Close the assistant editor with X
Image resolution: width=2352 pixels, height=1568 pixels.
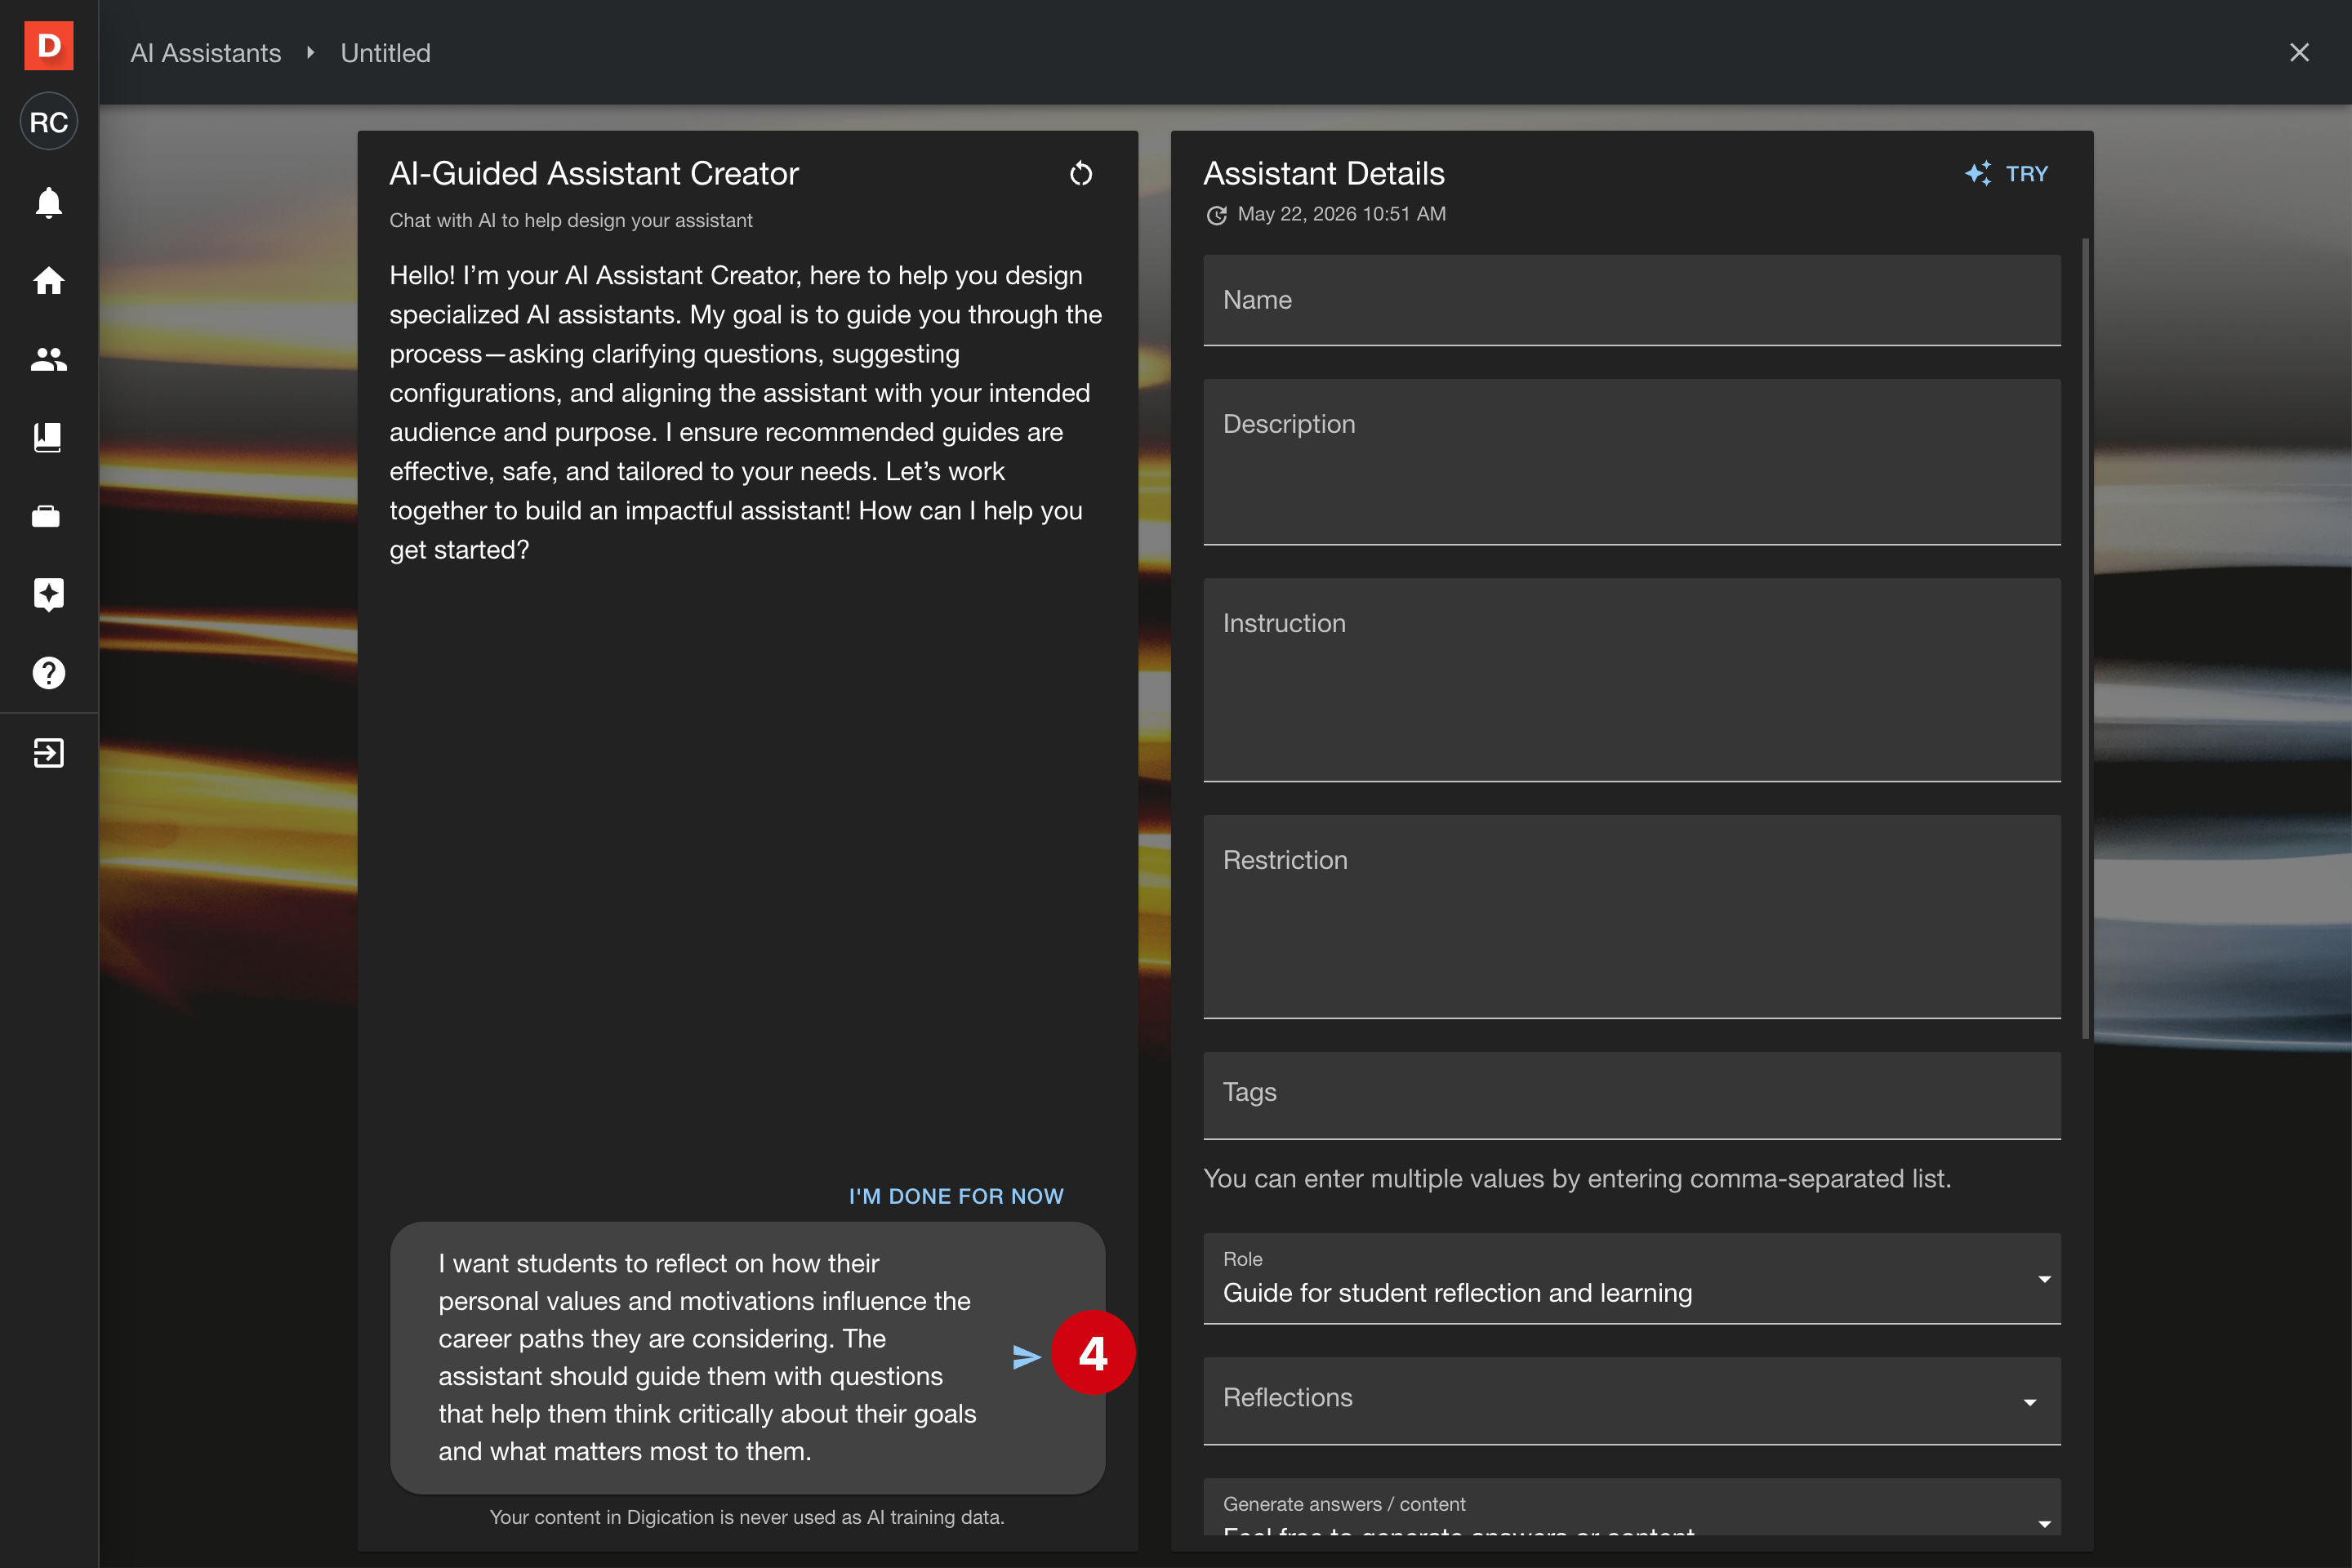click(x=2299, y=53)
